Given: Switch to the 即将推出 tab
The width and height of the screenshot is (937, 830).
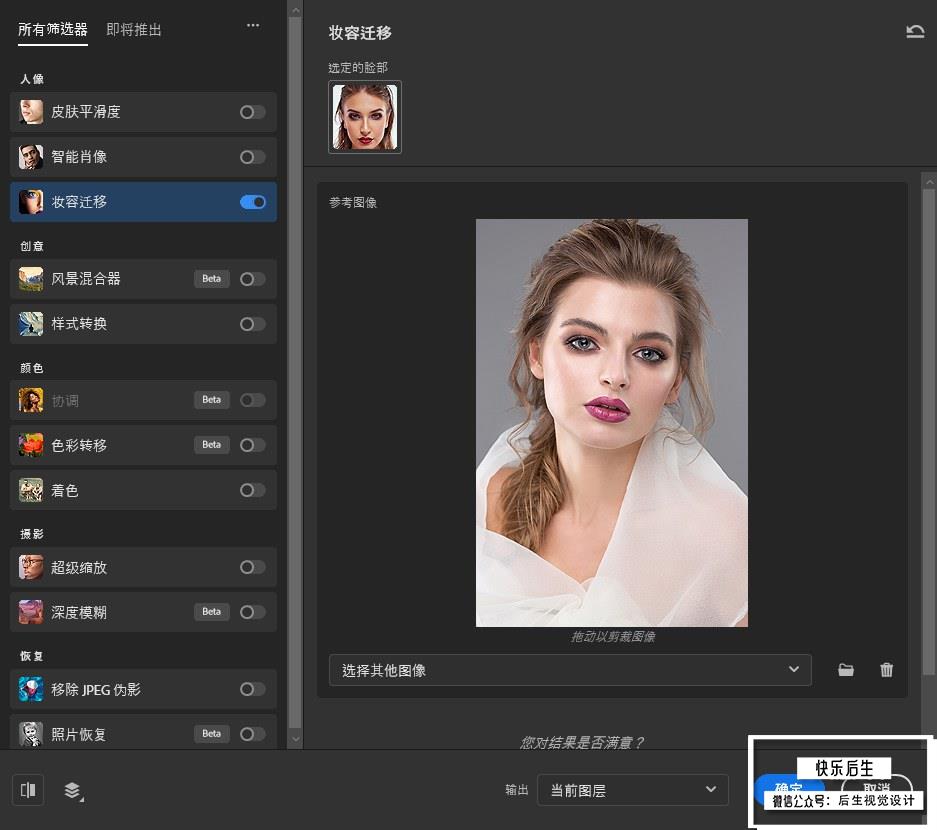Looking at the screenshot, I should [x=134, y=29].
